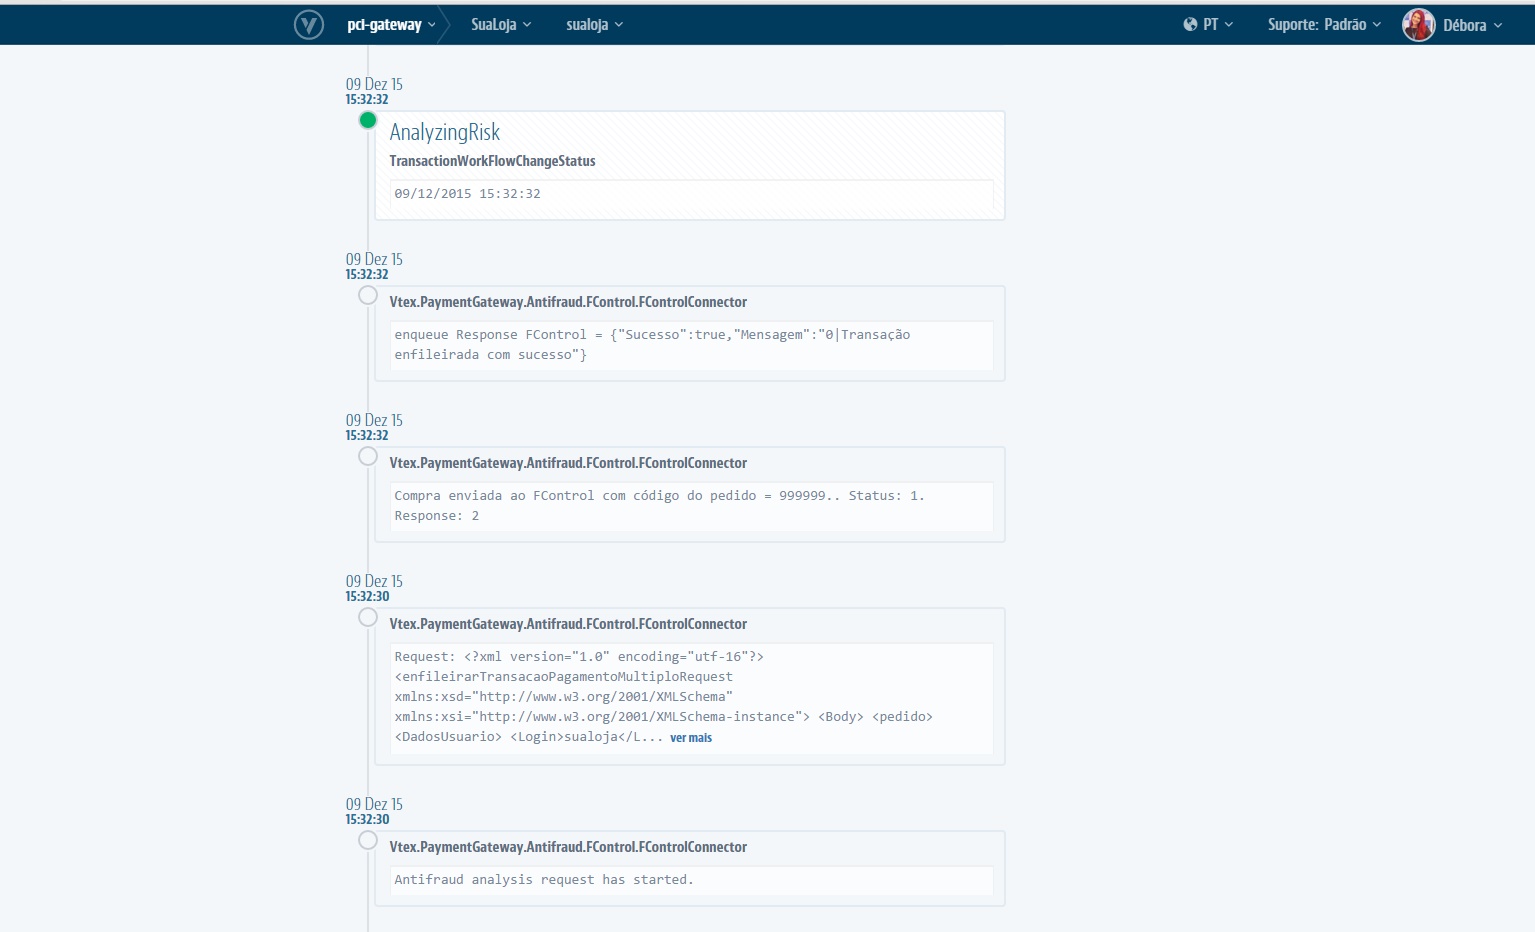1535x932 pixels.
Task: Click the VTEX logo in the top bar
Action: [x=309, y=24]
